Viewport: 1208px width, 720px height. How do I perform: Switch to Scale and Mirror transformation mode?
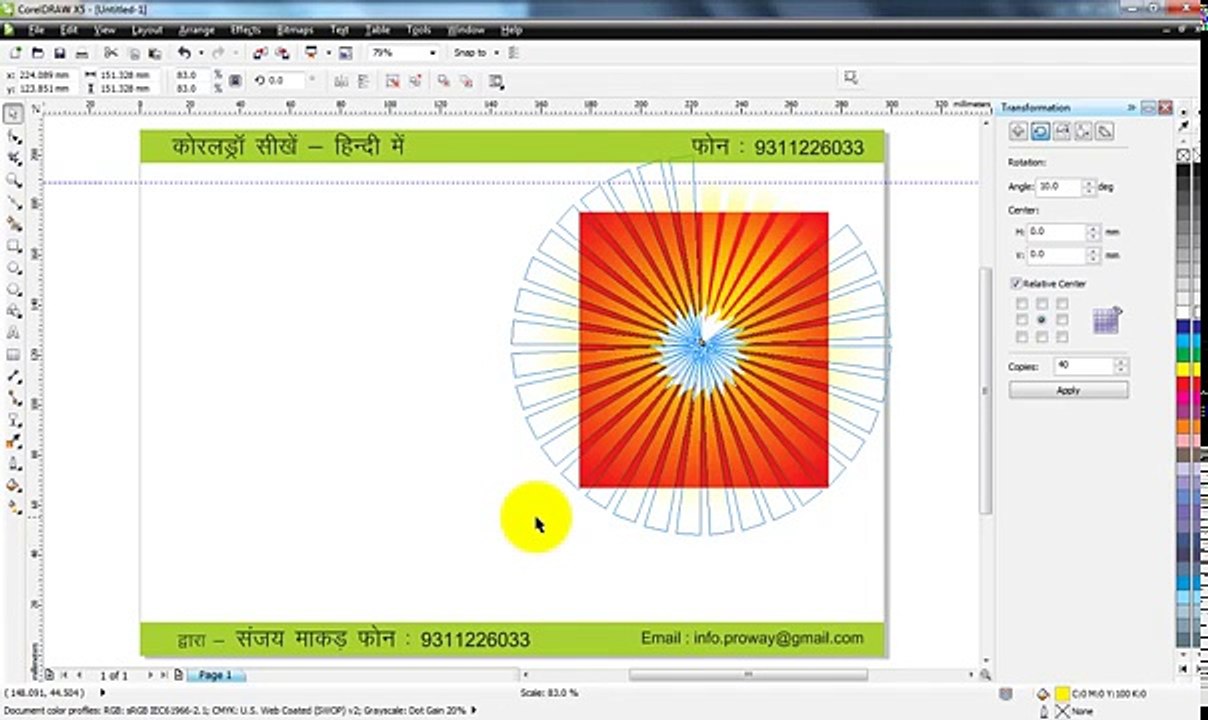click(x=1062, y=131)
